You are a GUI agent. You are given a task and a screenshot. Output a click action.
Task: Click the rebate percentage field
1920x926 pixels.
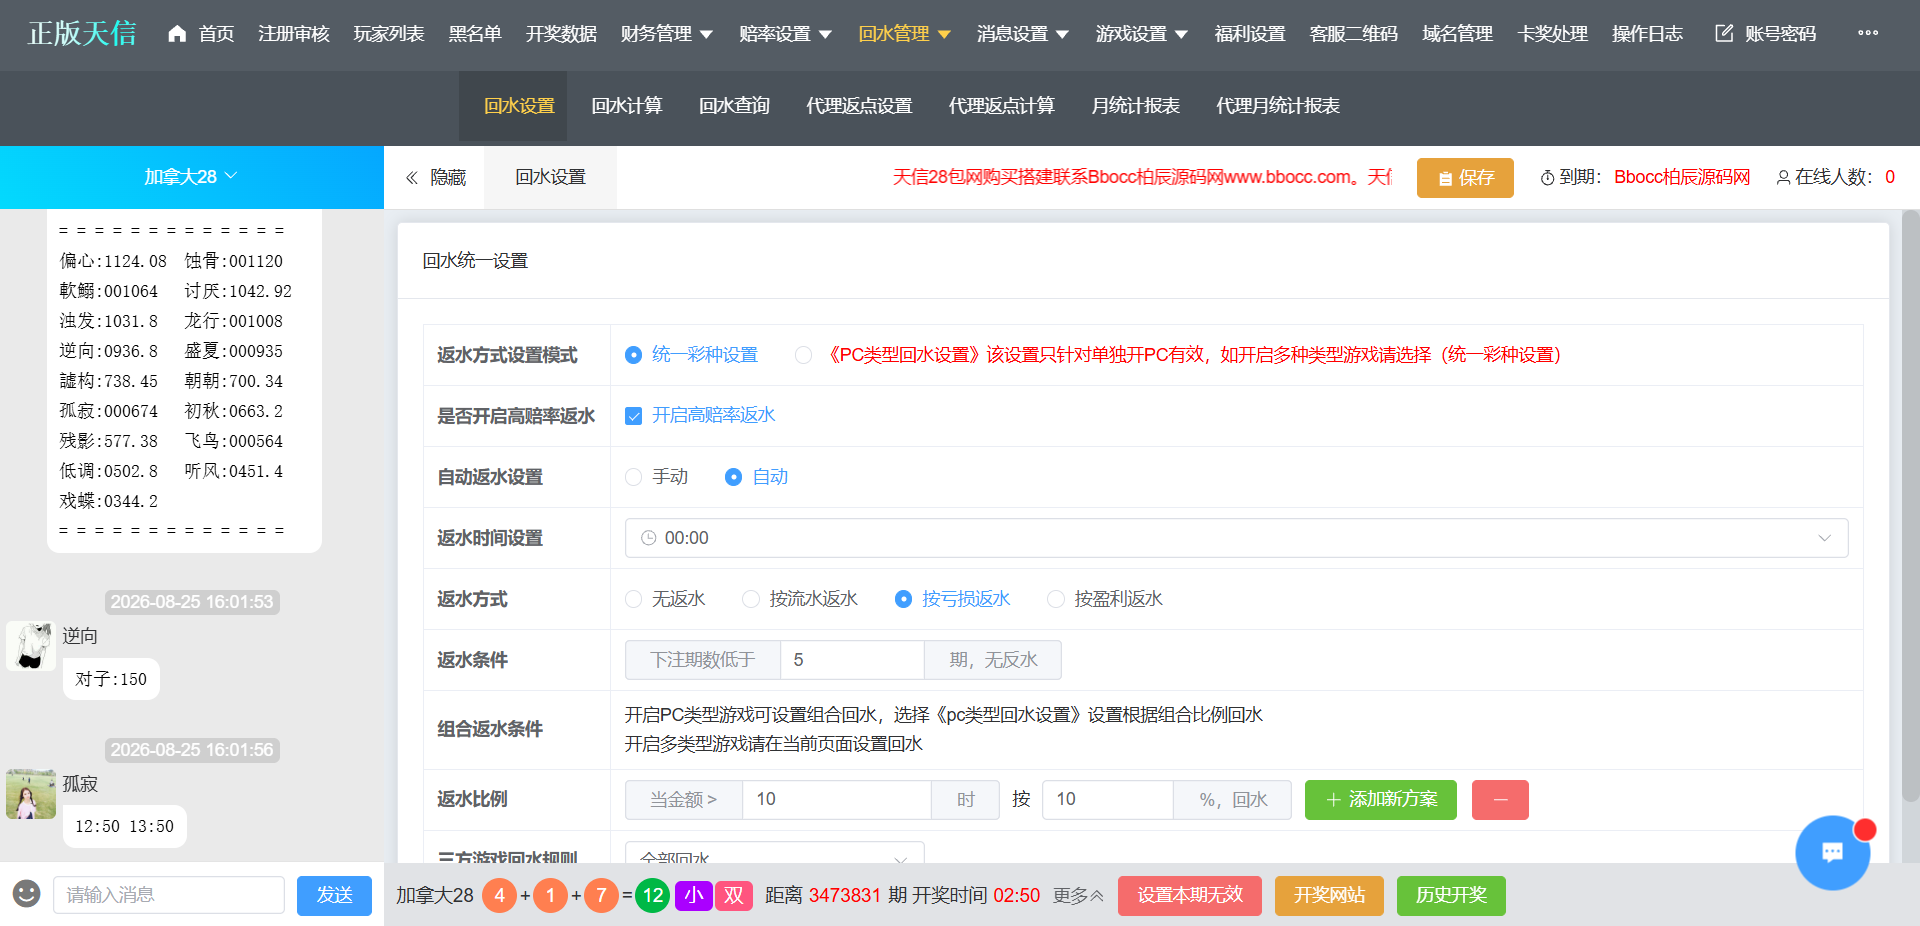click(x=1107, y=800)
